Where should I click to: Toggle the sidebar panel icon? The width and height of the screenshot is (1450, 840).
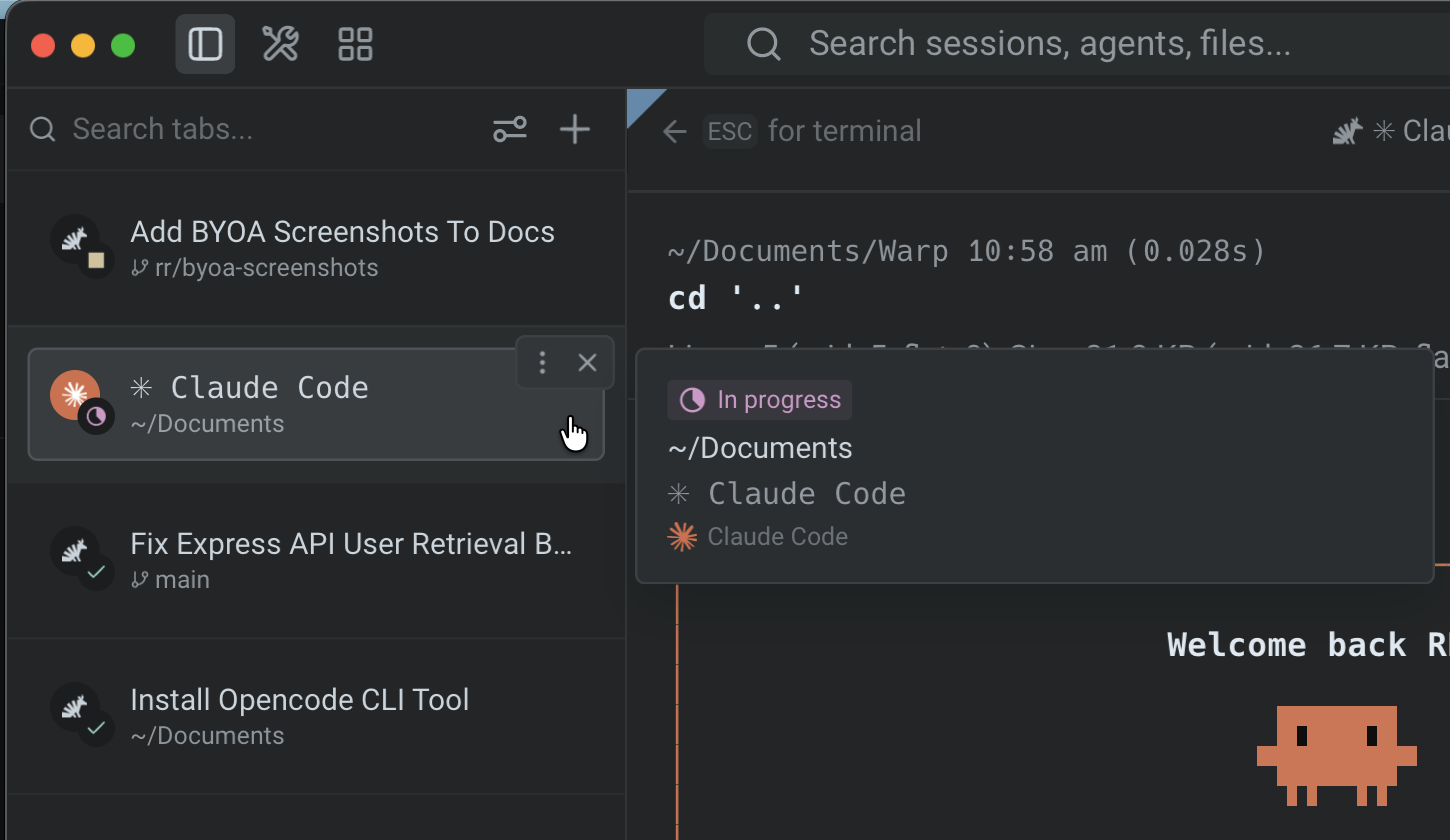(204, 43)
